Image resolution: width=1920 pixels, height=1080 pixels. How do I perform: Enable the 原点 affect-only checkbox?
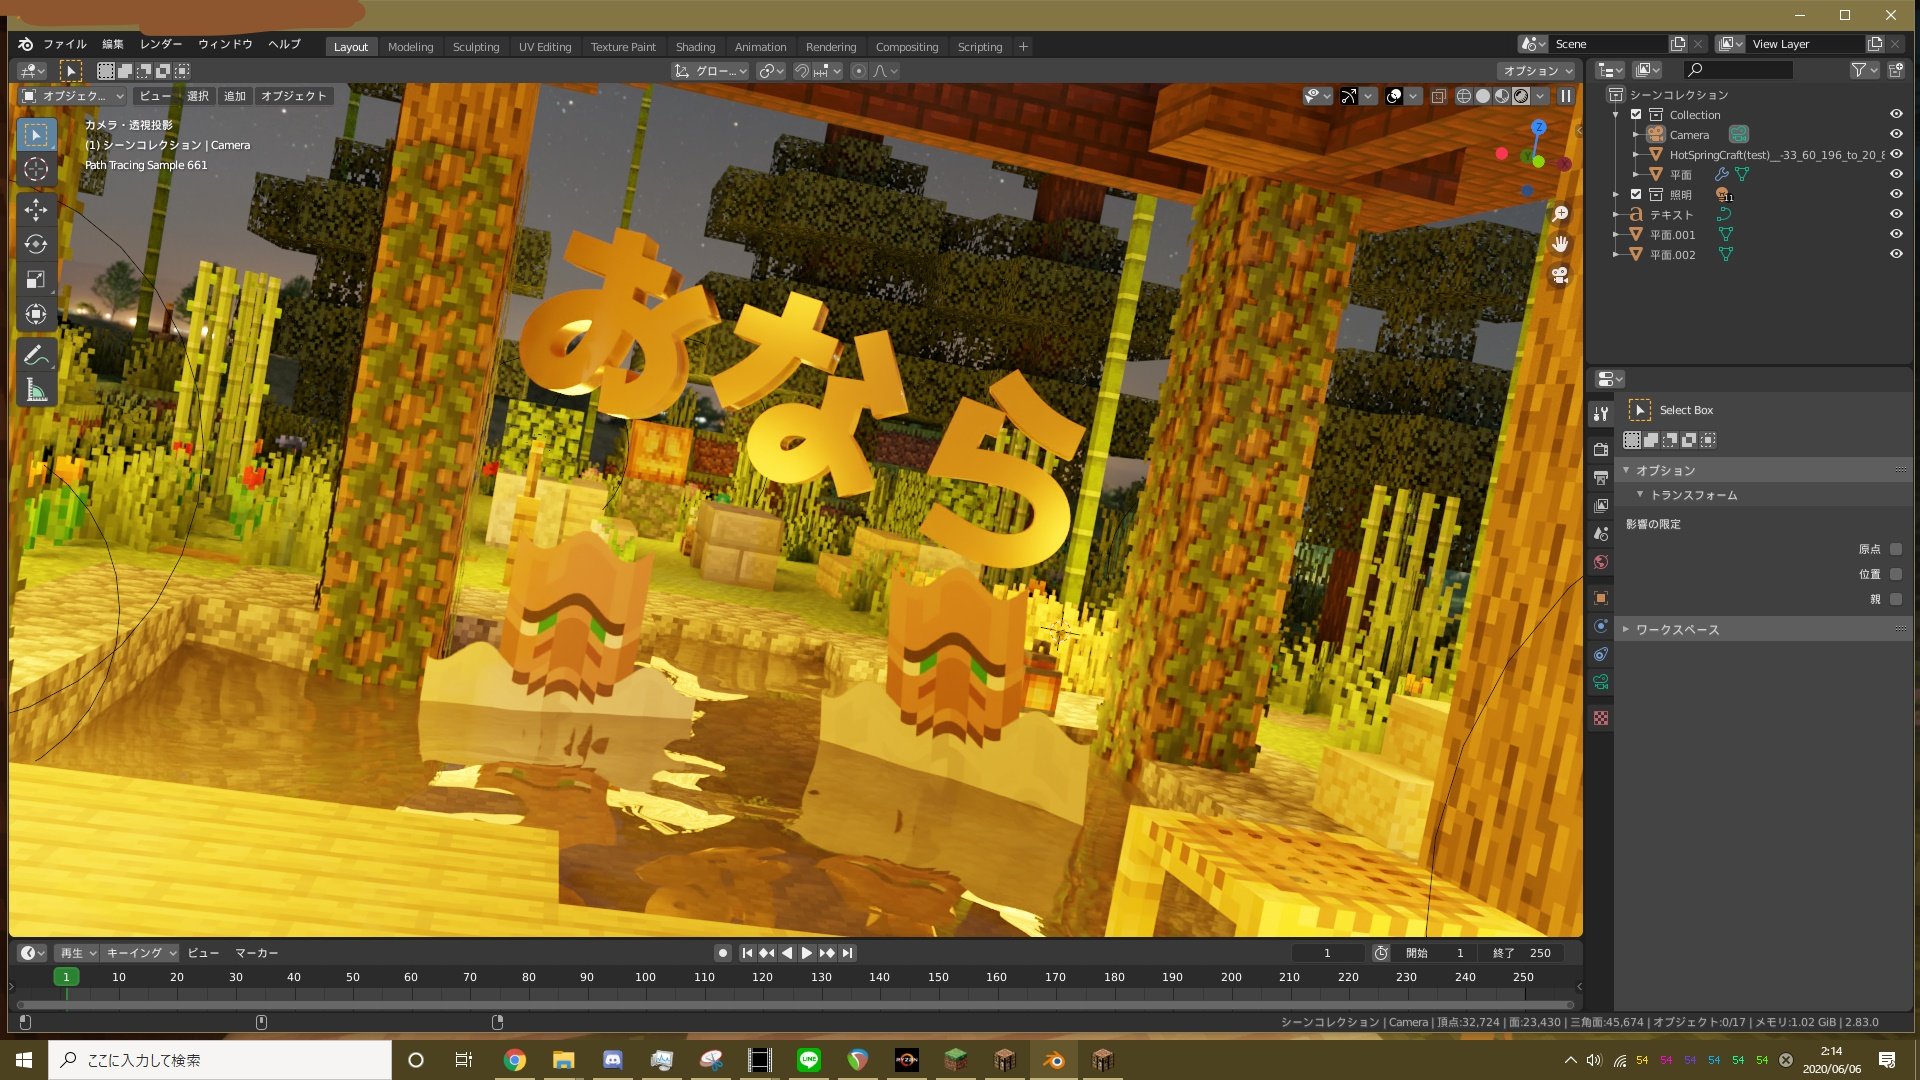pyautogui.click(x=1896, y=549)
